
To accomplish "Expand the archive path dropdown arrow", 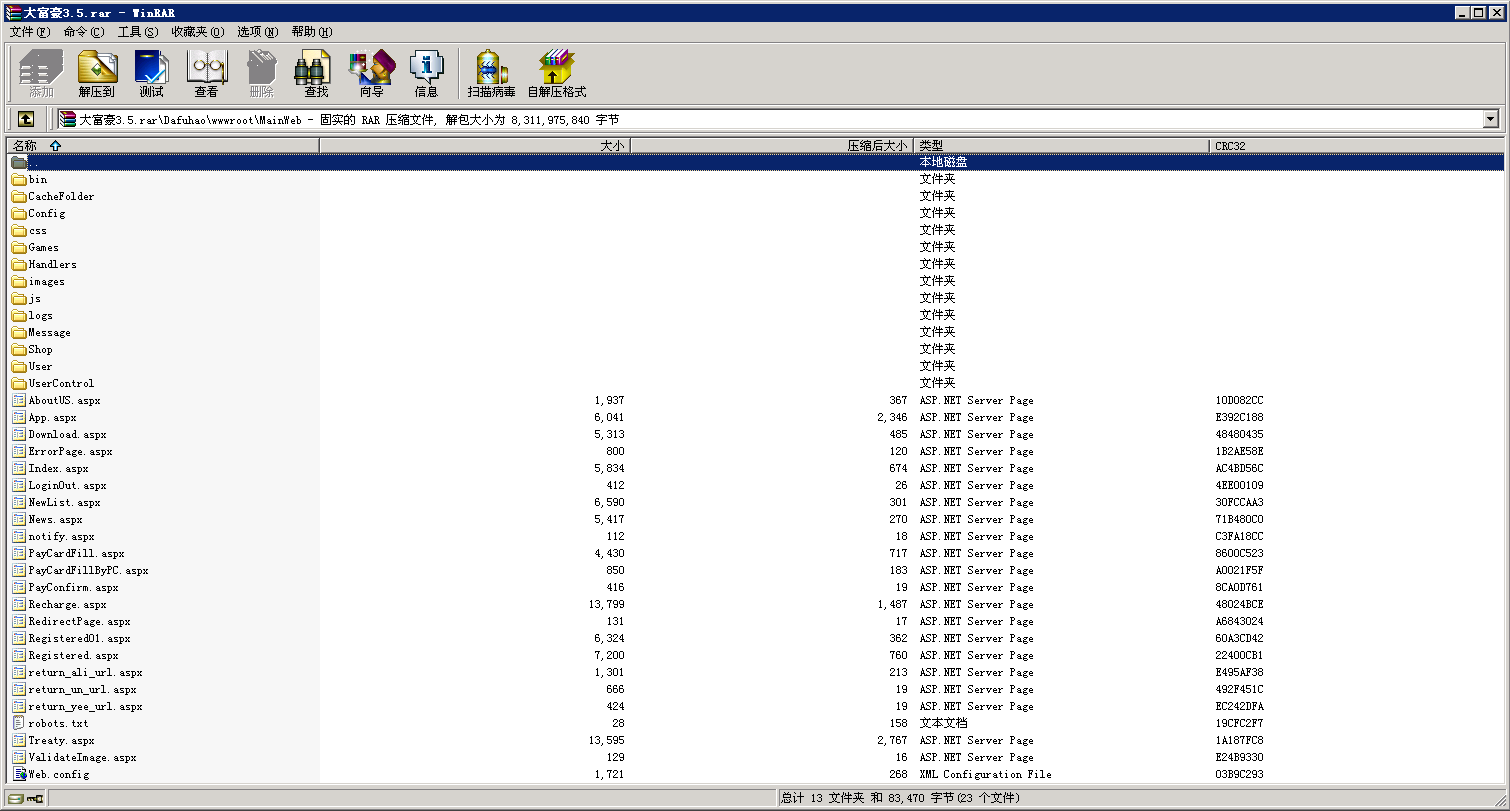I will pyautogui.click(x=1491, y=119).
